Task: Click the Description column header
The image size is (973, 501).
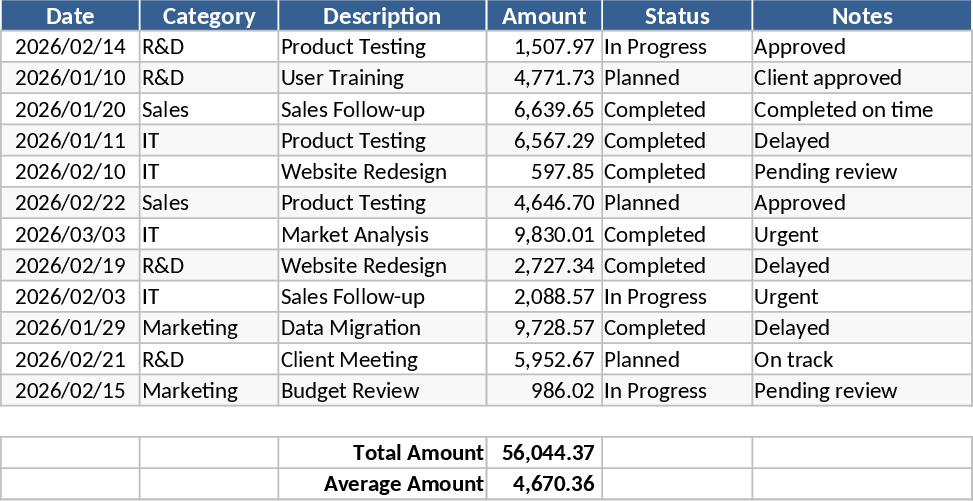Action: (382, 16)
